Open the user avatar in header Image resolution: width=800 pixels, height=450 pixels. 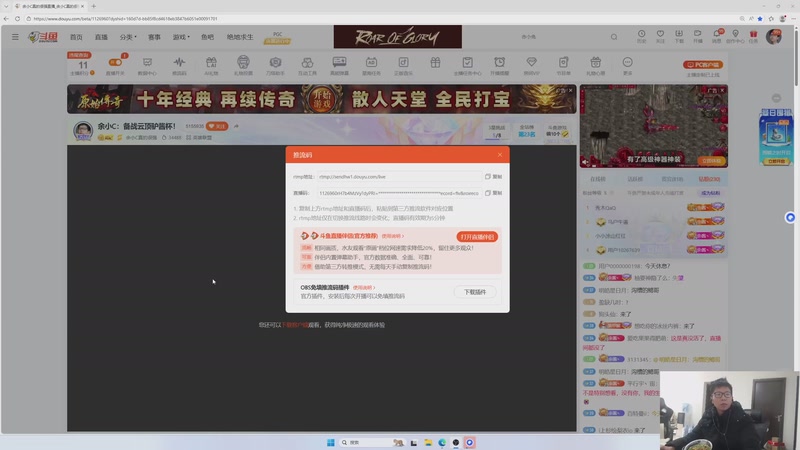coord(773,37)
